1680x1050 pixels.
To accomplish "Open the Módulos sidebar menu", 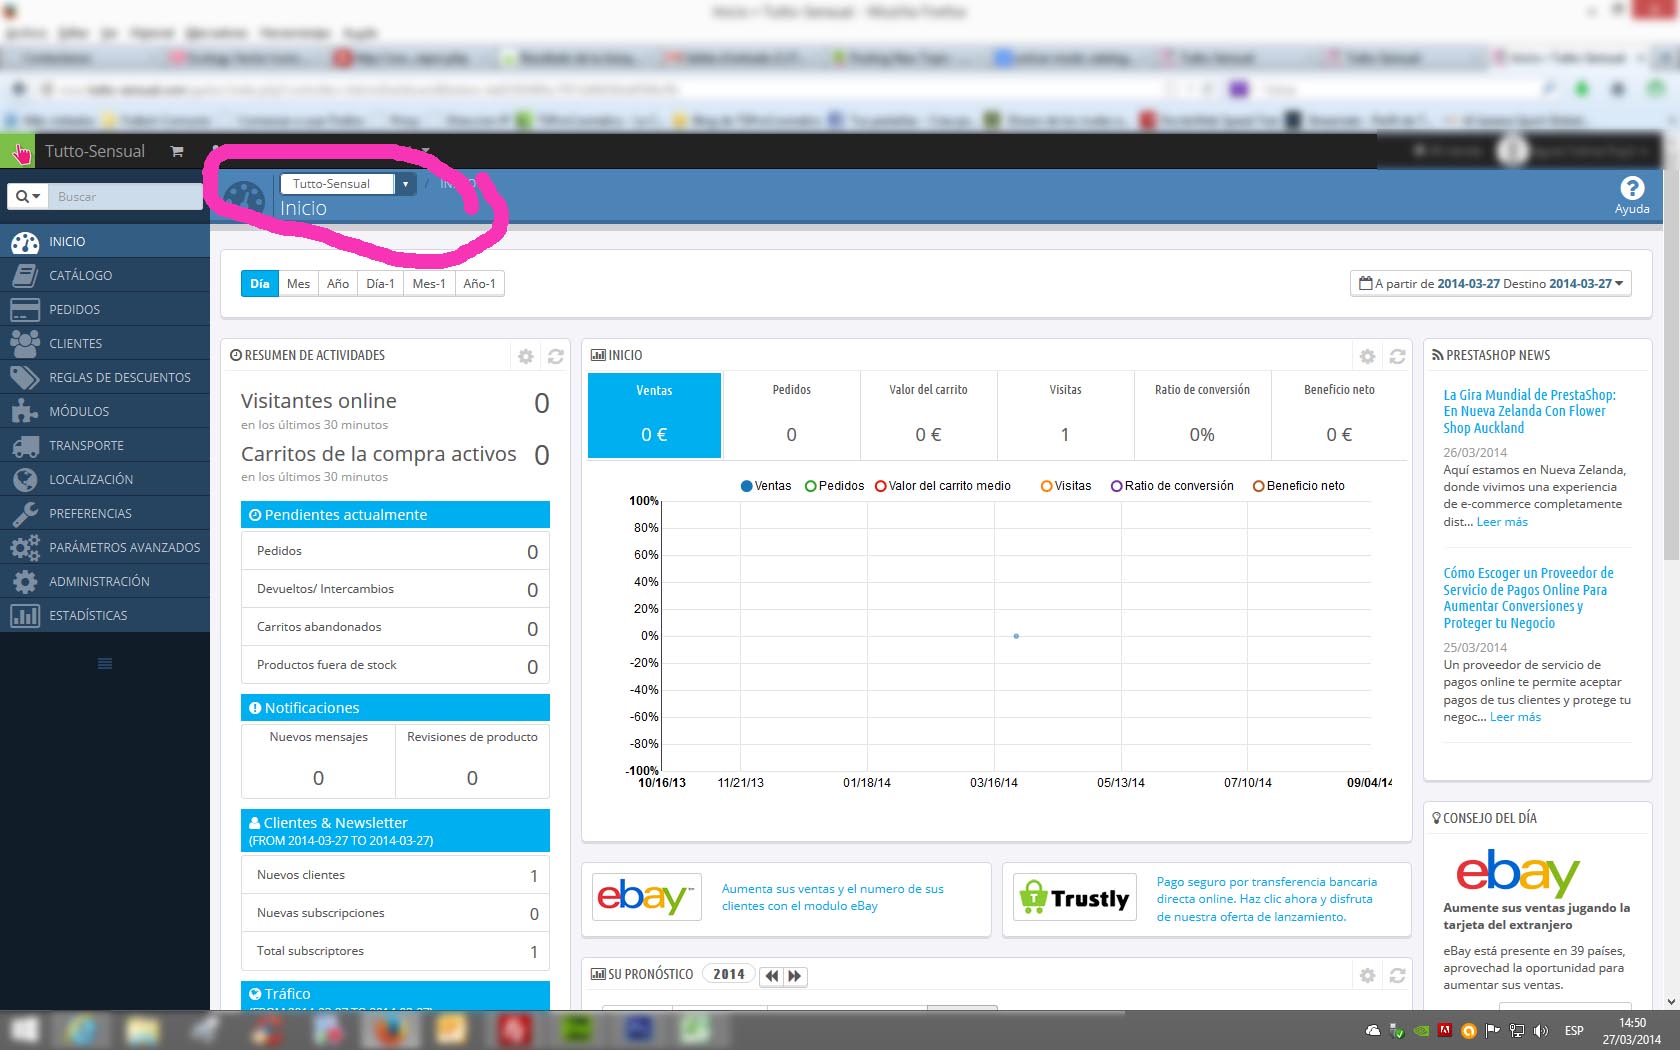I will pos(105,411).
